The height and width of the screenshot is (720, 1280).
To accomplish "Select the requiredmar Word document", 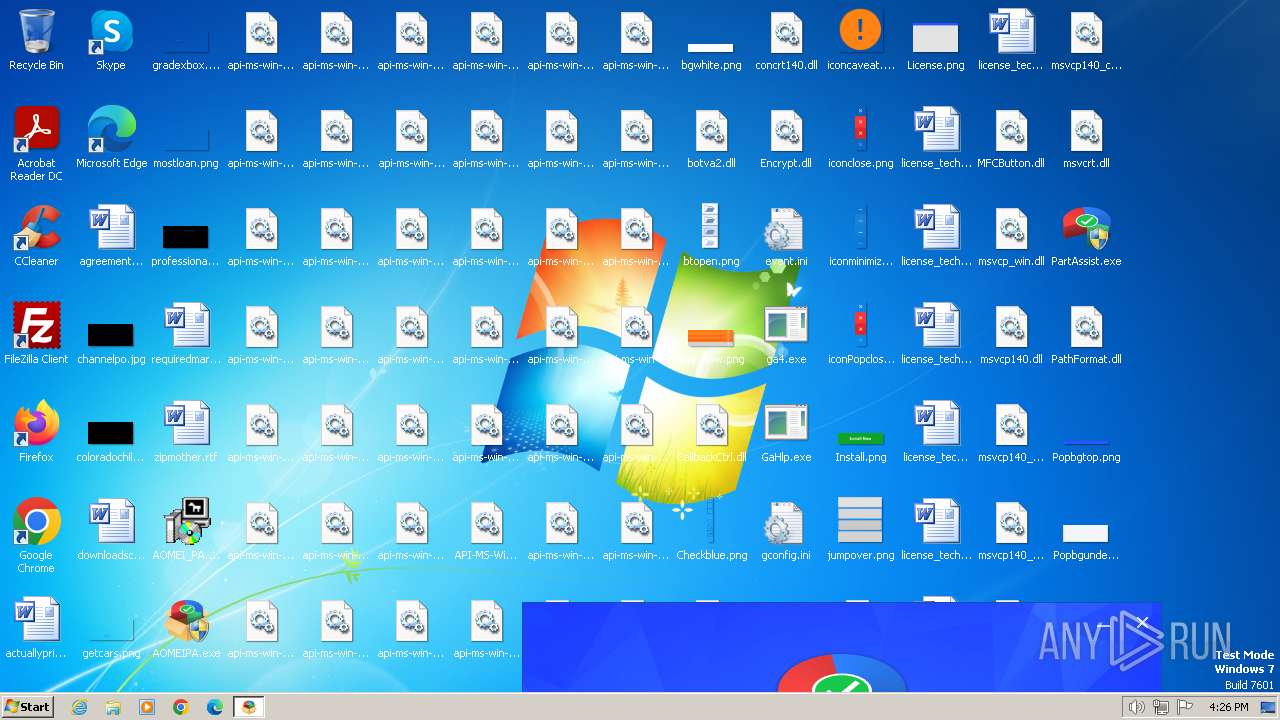I will pyautogui.click(x=186, y=334).
